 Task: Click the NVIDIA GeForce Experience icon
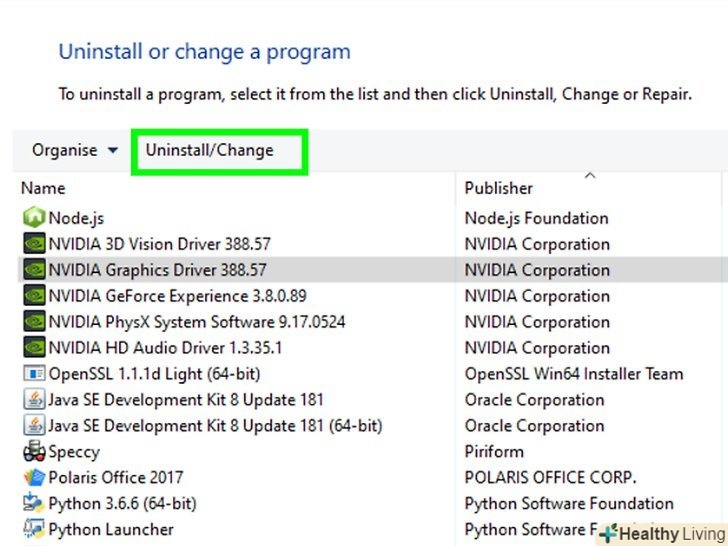point(34,296)
